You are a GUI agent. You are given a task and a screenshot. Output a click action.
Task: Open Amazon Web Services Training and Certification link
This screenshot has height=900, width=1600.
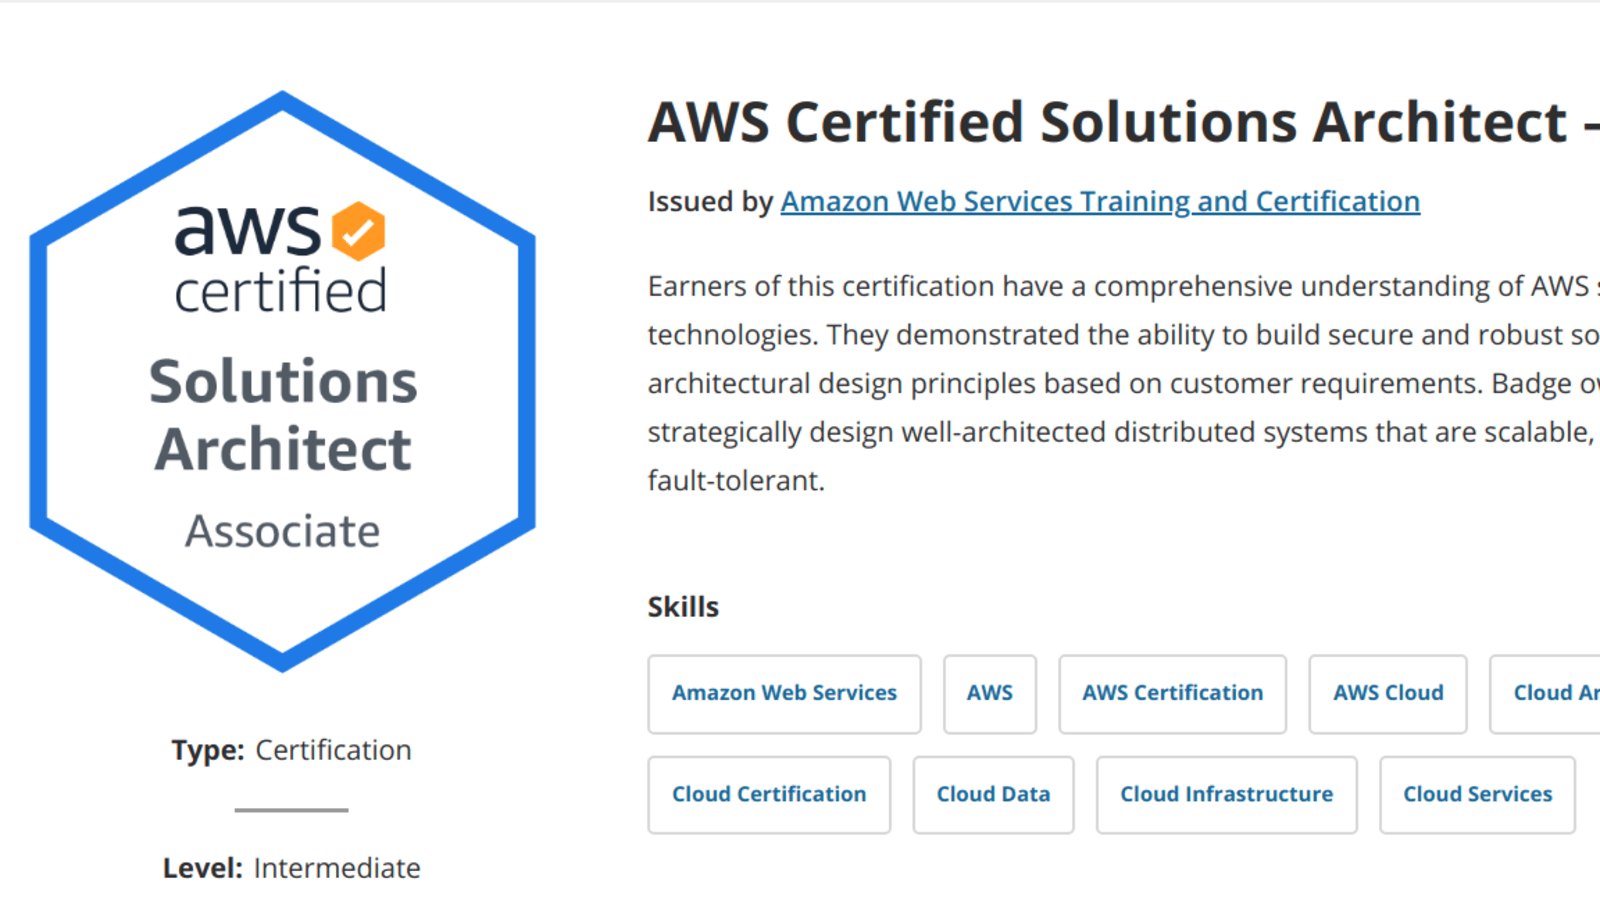click(1100, 202)
